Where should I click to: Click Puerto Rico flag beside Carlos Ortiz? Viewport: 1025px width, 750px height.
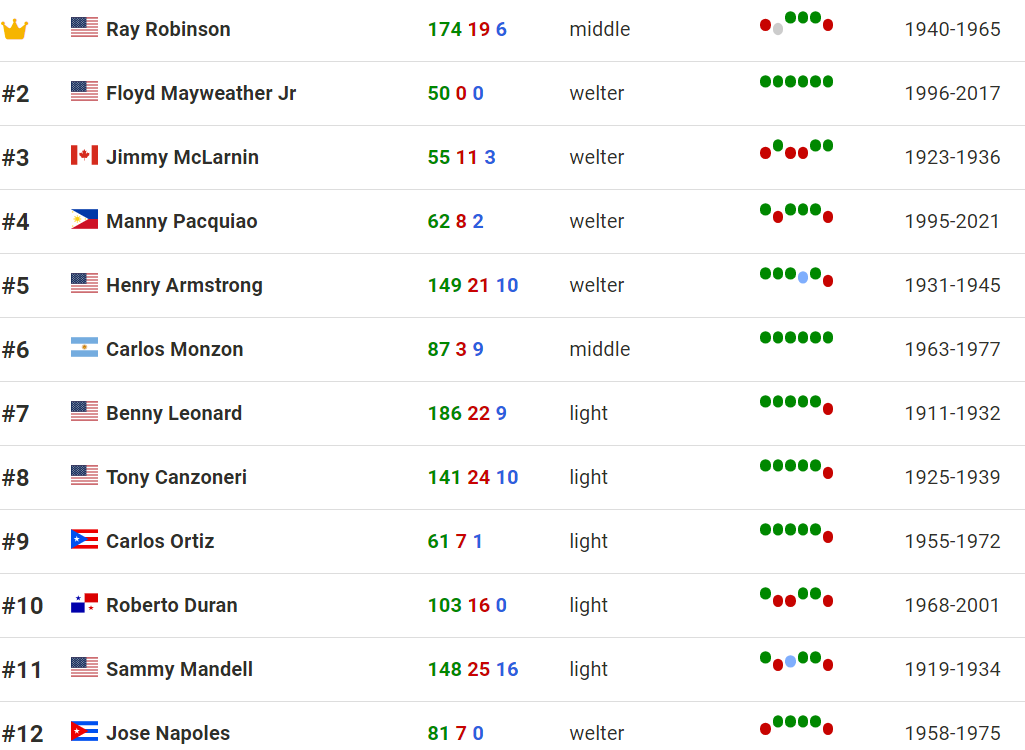click(x=84, y=539)
